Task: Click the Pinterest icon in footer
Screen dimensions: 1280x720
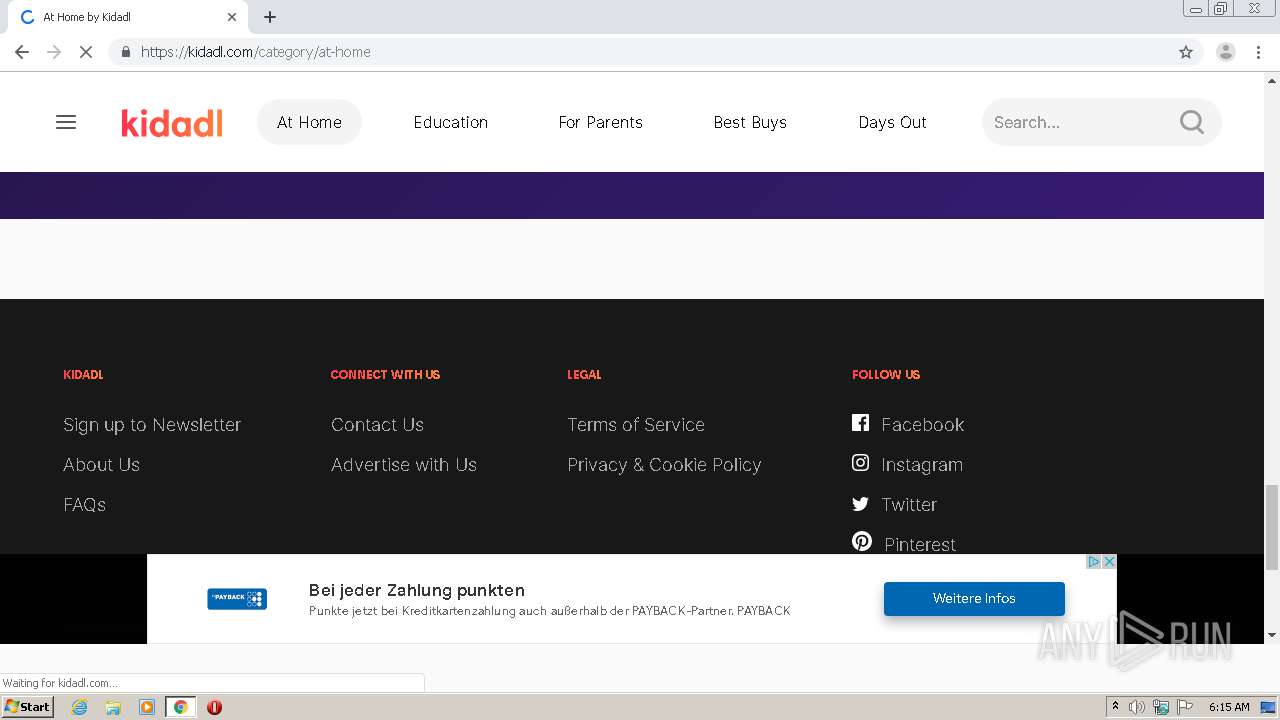Action: (x=862, y=542)
